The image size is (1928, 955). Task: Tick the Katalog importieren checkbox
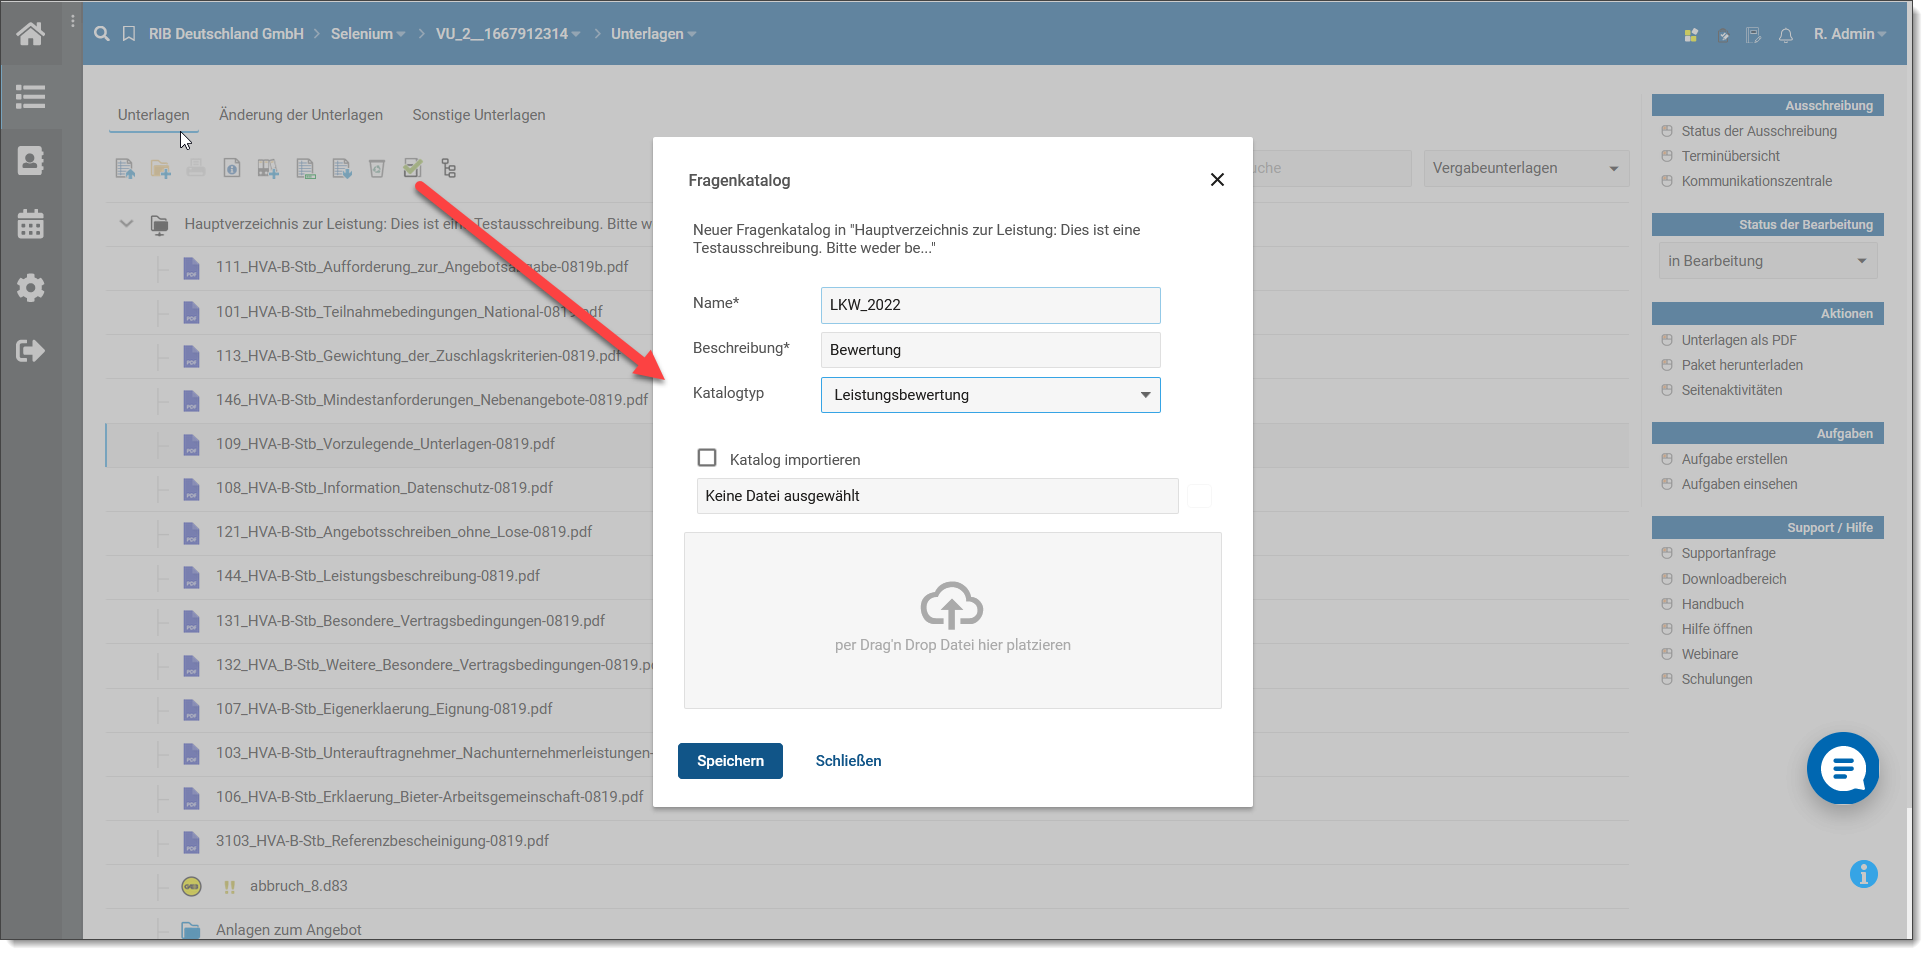click(x=707, y=458)
